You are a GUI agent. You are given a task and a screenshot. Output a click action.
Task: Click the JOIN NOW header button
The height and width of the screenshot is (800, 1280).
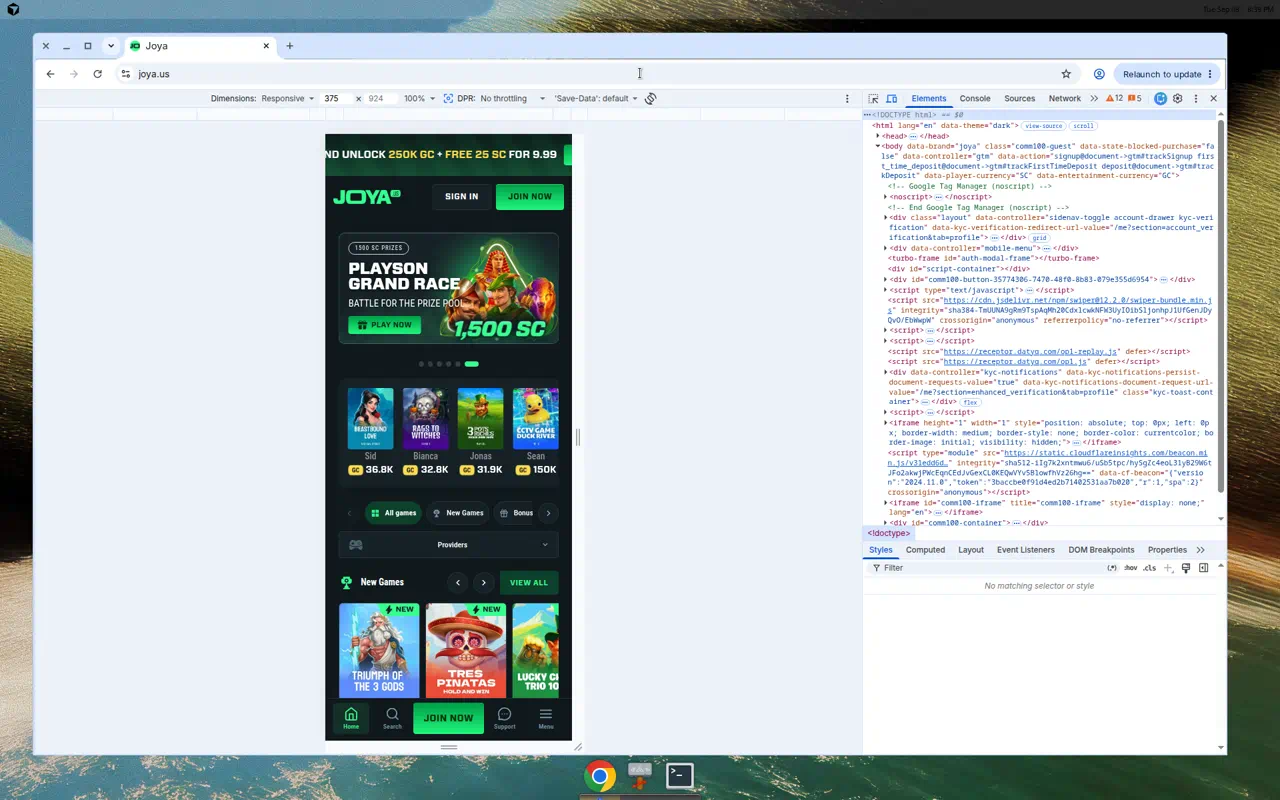pos(530,197)
